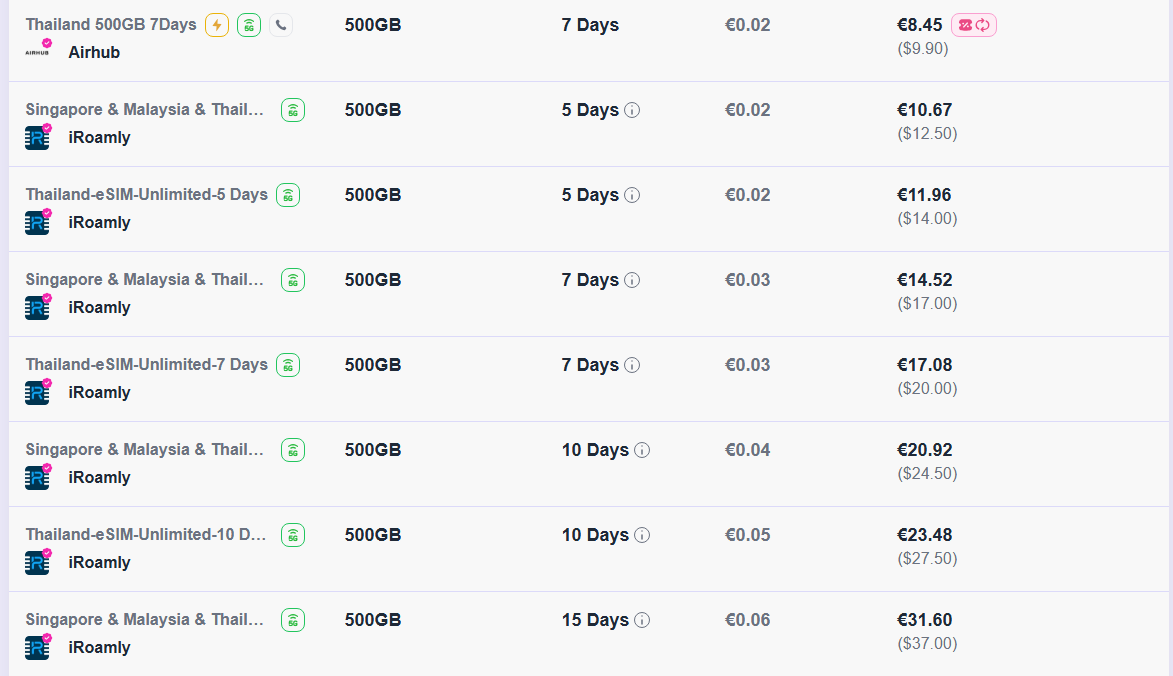1173x676 pixels.
Task: Click the lightning bolt icon on Thailand 500GB 7Days
Action: (217, 25)
